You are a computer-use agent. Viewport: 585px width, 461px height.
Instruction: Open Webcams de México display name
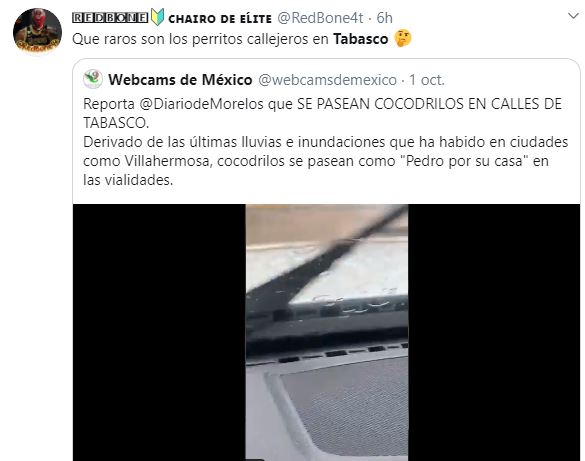[x=180, y=80]
